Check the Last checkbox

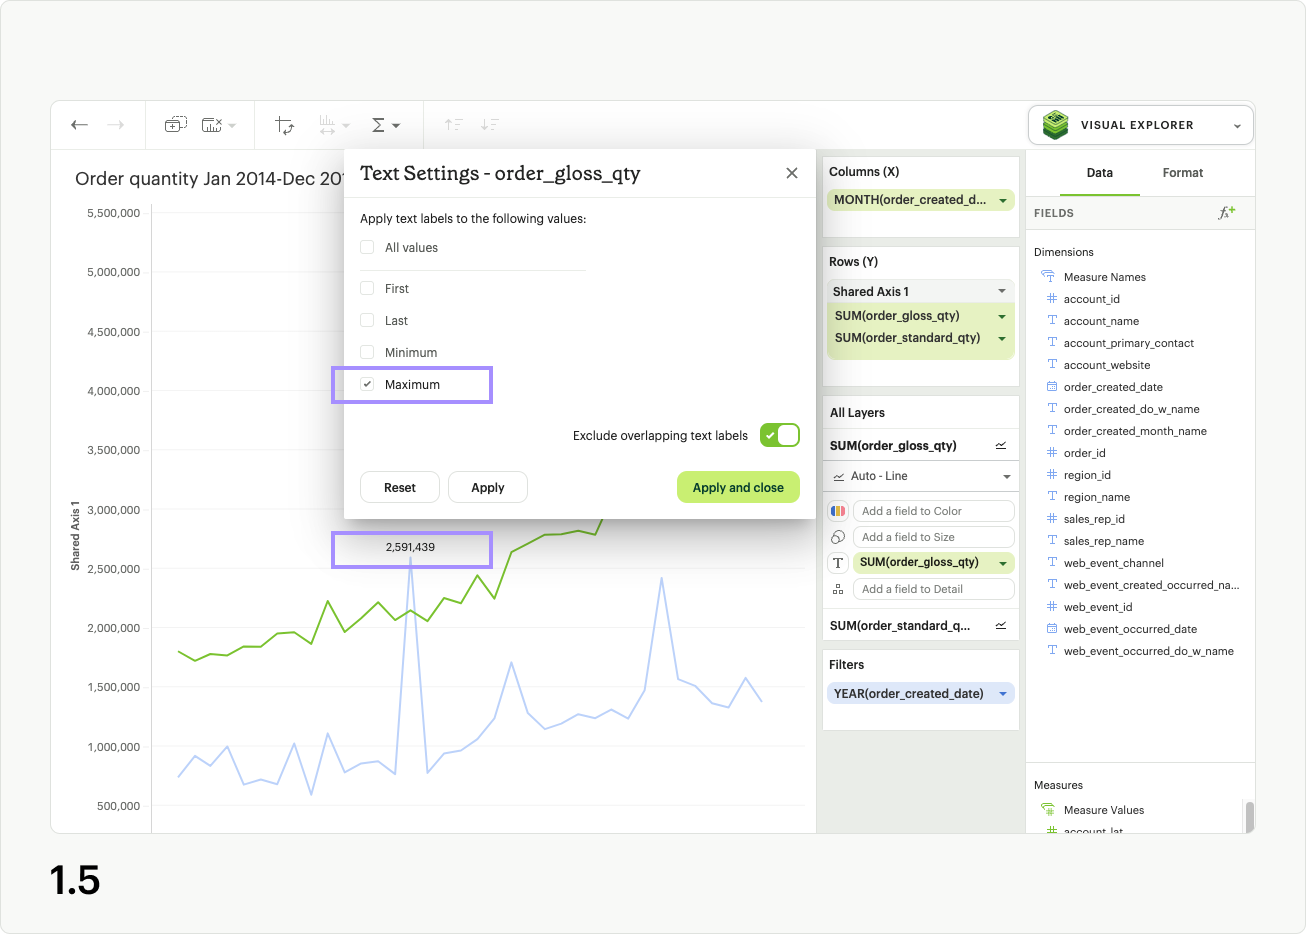click(367, 320)
